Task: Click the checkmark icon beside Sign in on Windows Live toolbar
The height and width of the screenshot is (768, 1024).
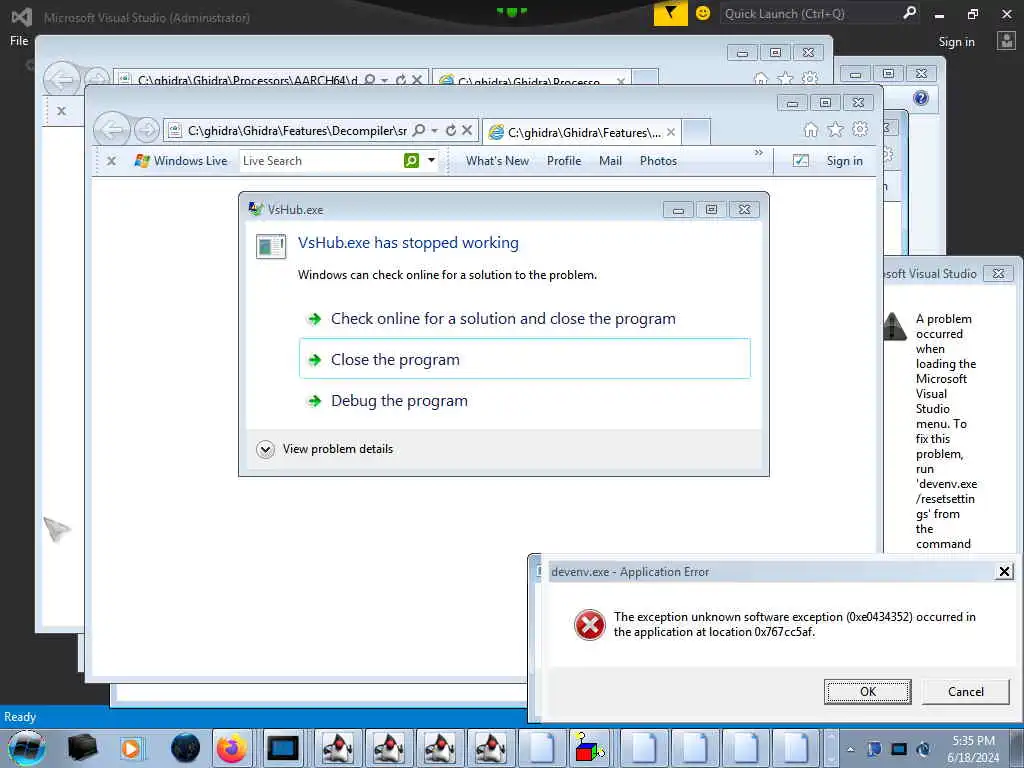Action: (x=801, y=161)
